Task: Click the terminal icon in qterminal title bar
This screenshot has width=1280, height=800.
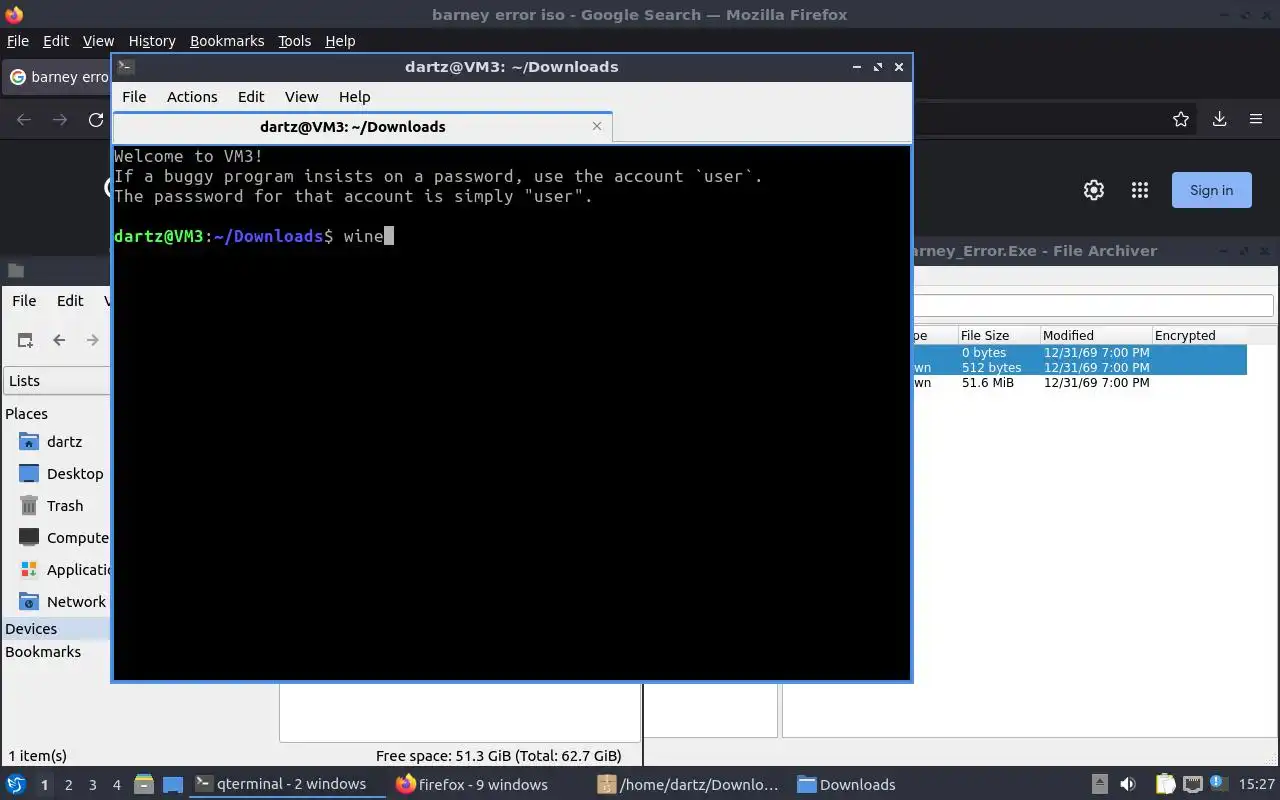Action: click(x=125, y=67)
